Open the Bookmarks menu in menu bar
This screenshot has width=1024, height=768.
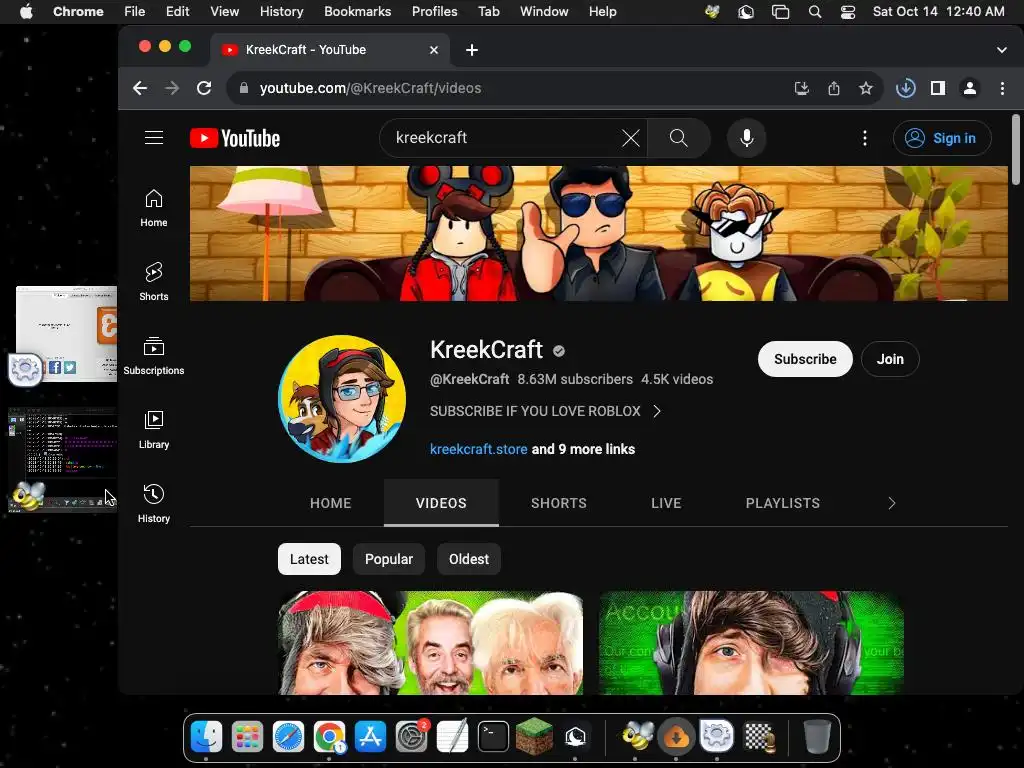pyautogui.click(x=357, y=12)
